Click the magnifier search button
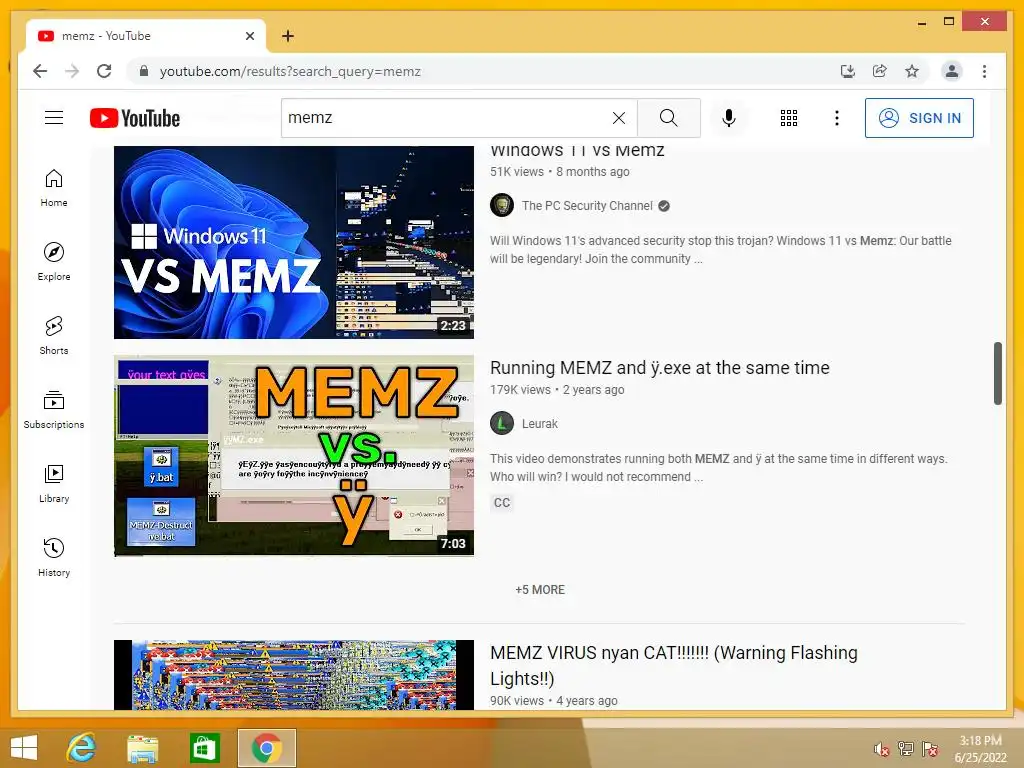Screen dimensions: 1024x768 click(668, 118)
